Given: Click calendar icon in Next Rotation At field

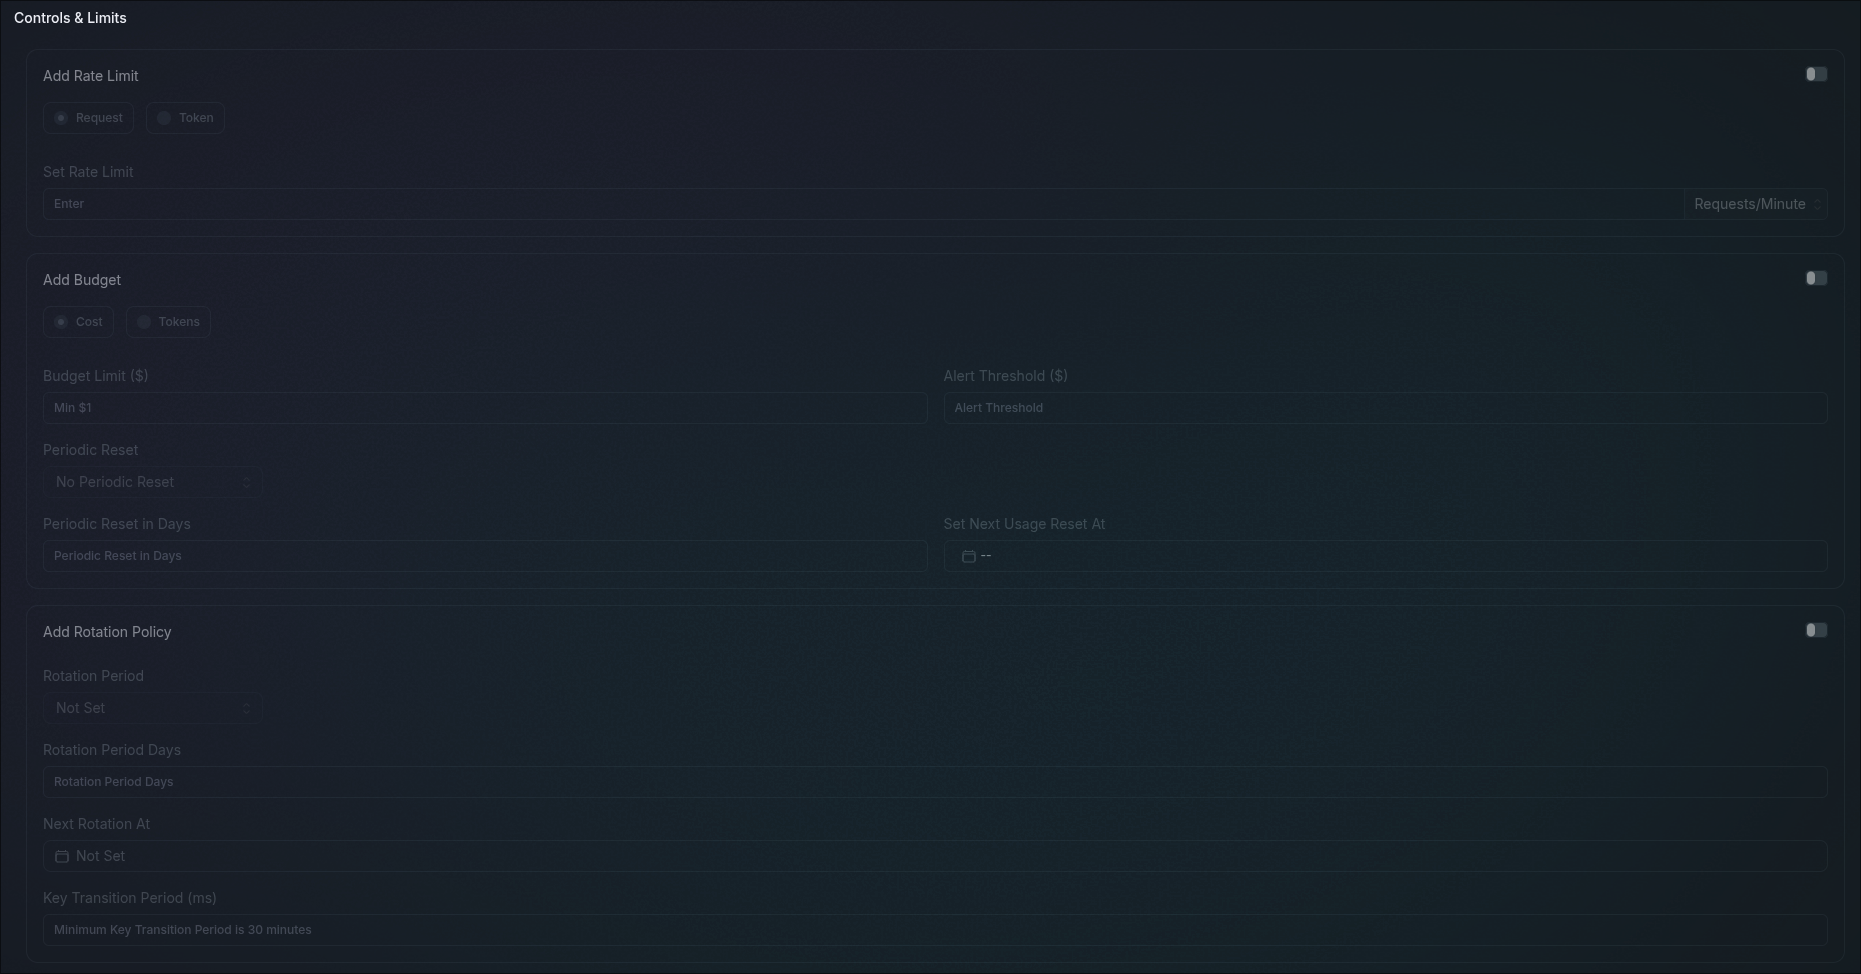Looking at the screenshot, I should pos(62,856).
